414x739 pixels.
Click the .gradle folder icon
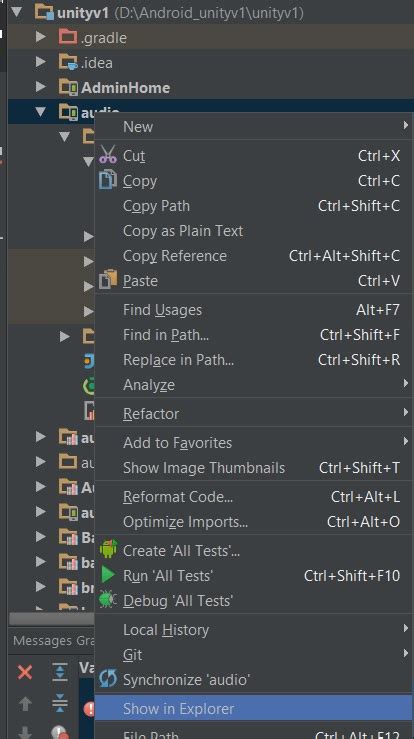point(68,37)
